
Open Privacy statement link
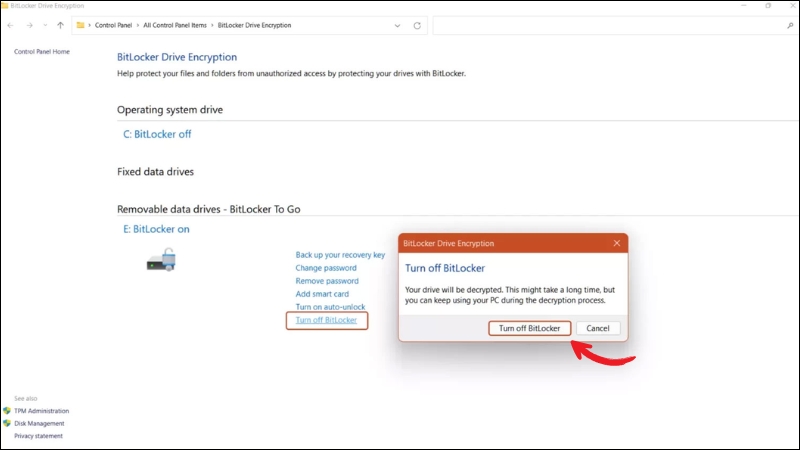[x=38, y=436]
